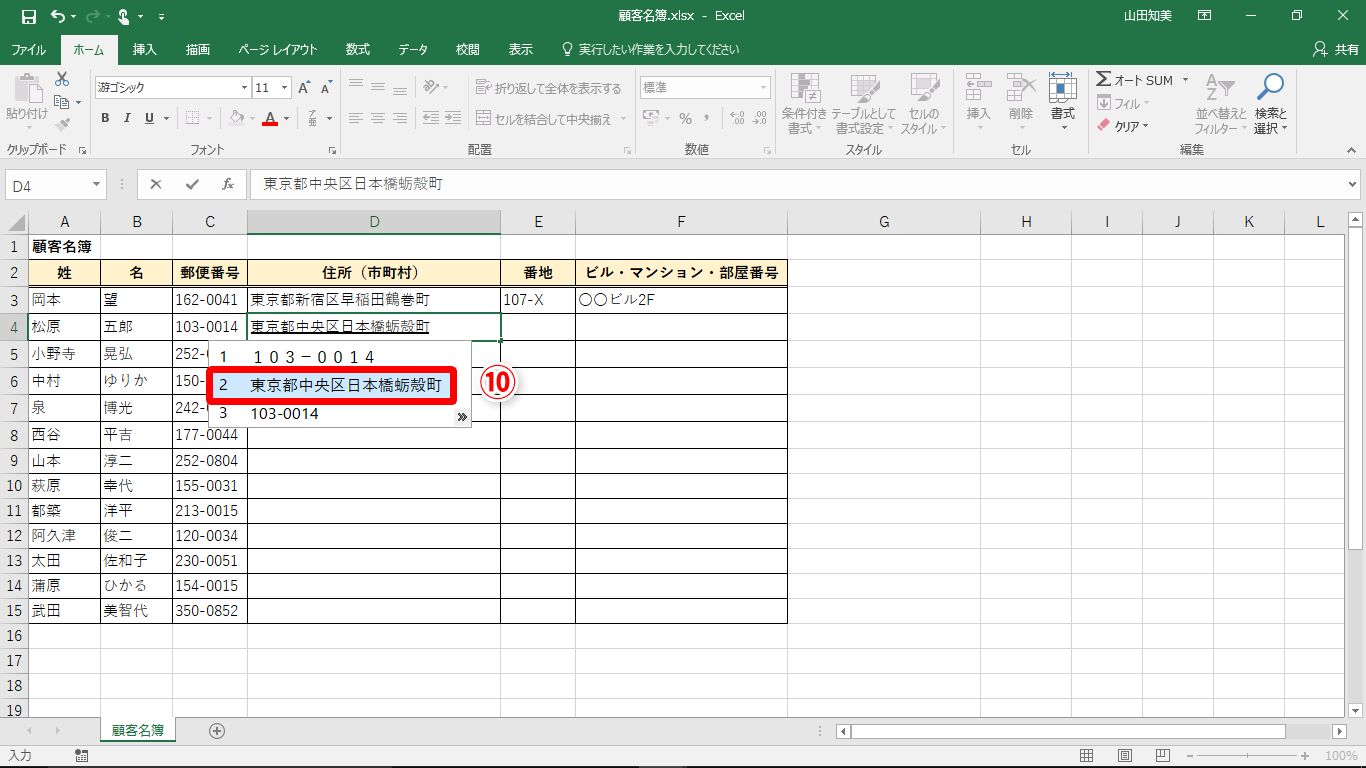
Task: Click the Undo arrow in quick access toolbar
Action: click(x=57, y=16)
